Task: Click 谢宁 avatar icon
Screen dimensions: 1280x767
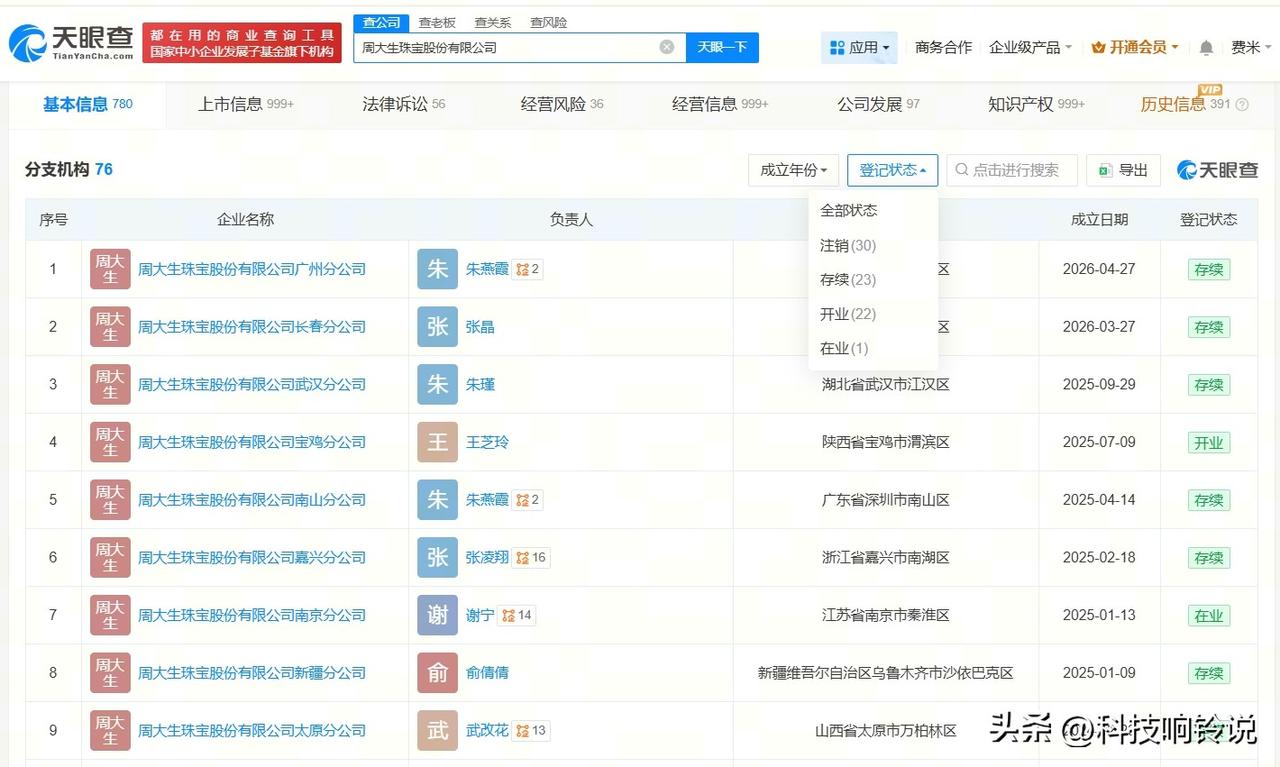Action: 437,615
